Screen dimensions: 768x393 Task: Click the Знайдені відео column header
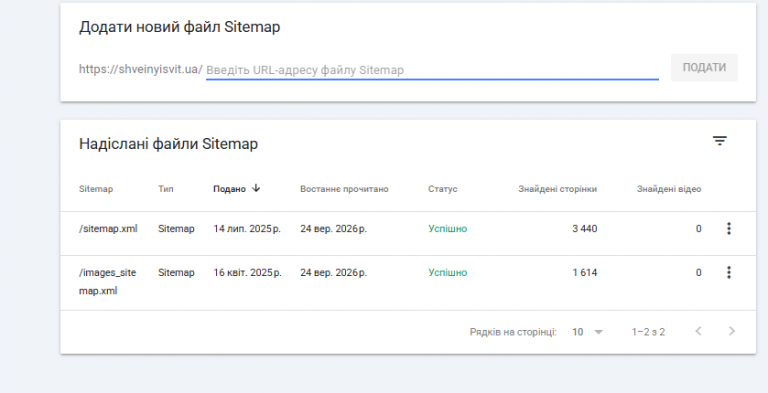pos(669,189)
